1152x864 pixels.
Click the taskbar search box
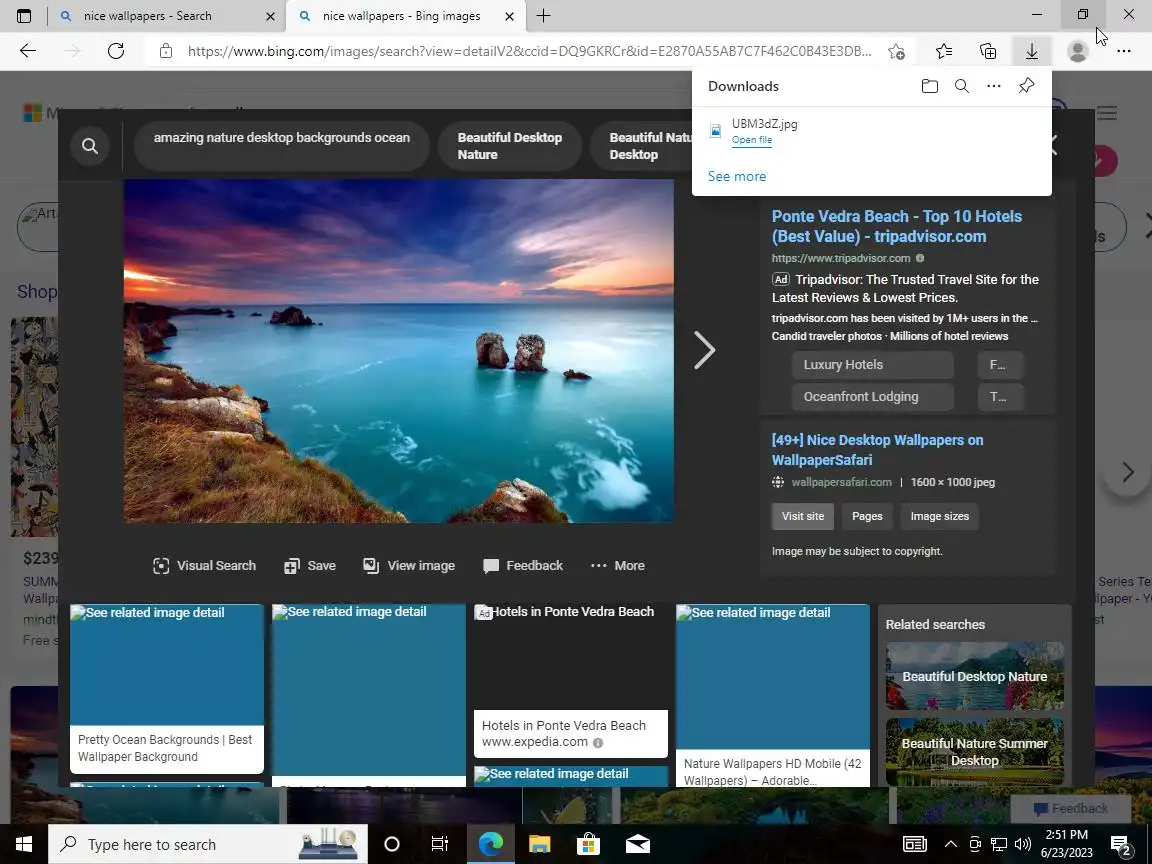tap(208, 844)
